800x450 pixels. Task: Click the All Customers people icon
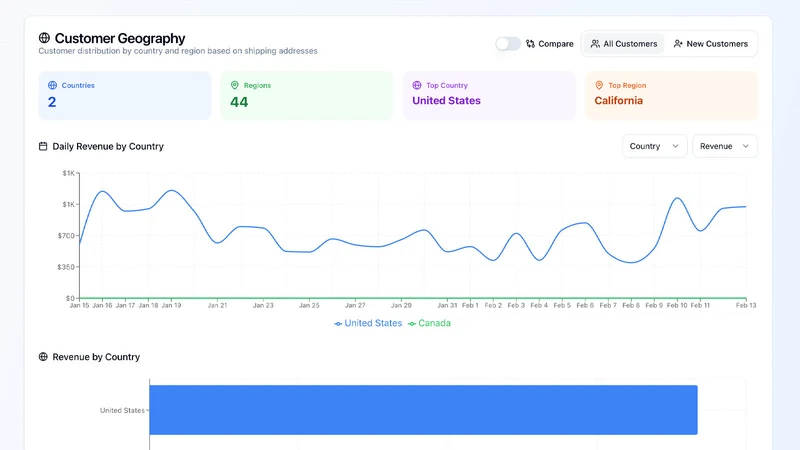(x=595, y=44)
